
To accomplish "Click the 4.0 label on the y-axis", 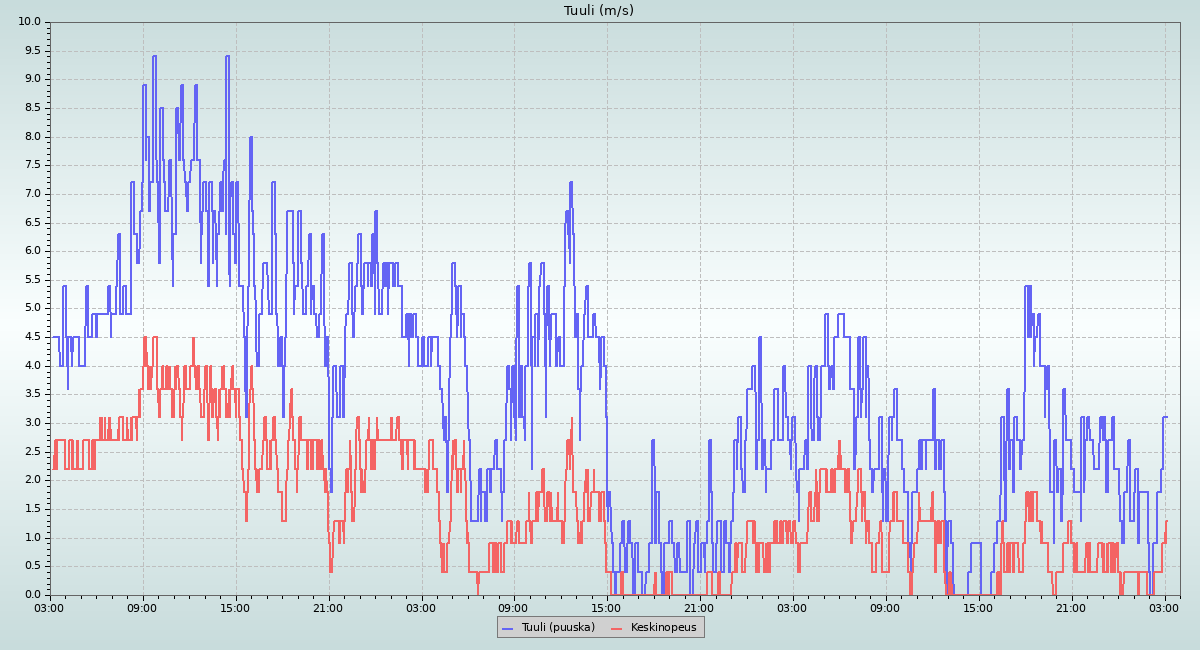I will (32, 366).
